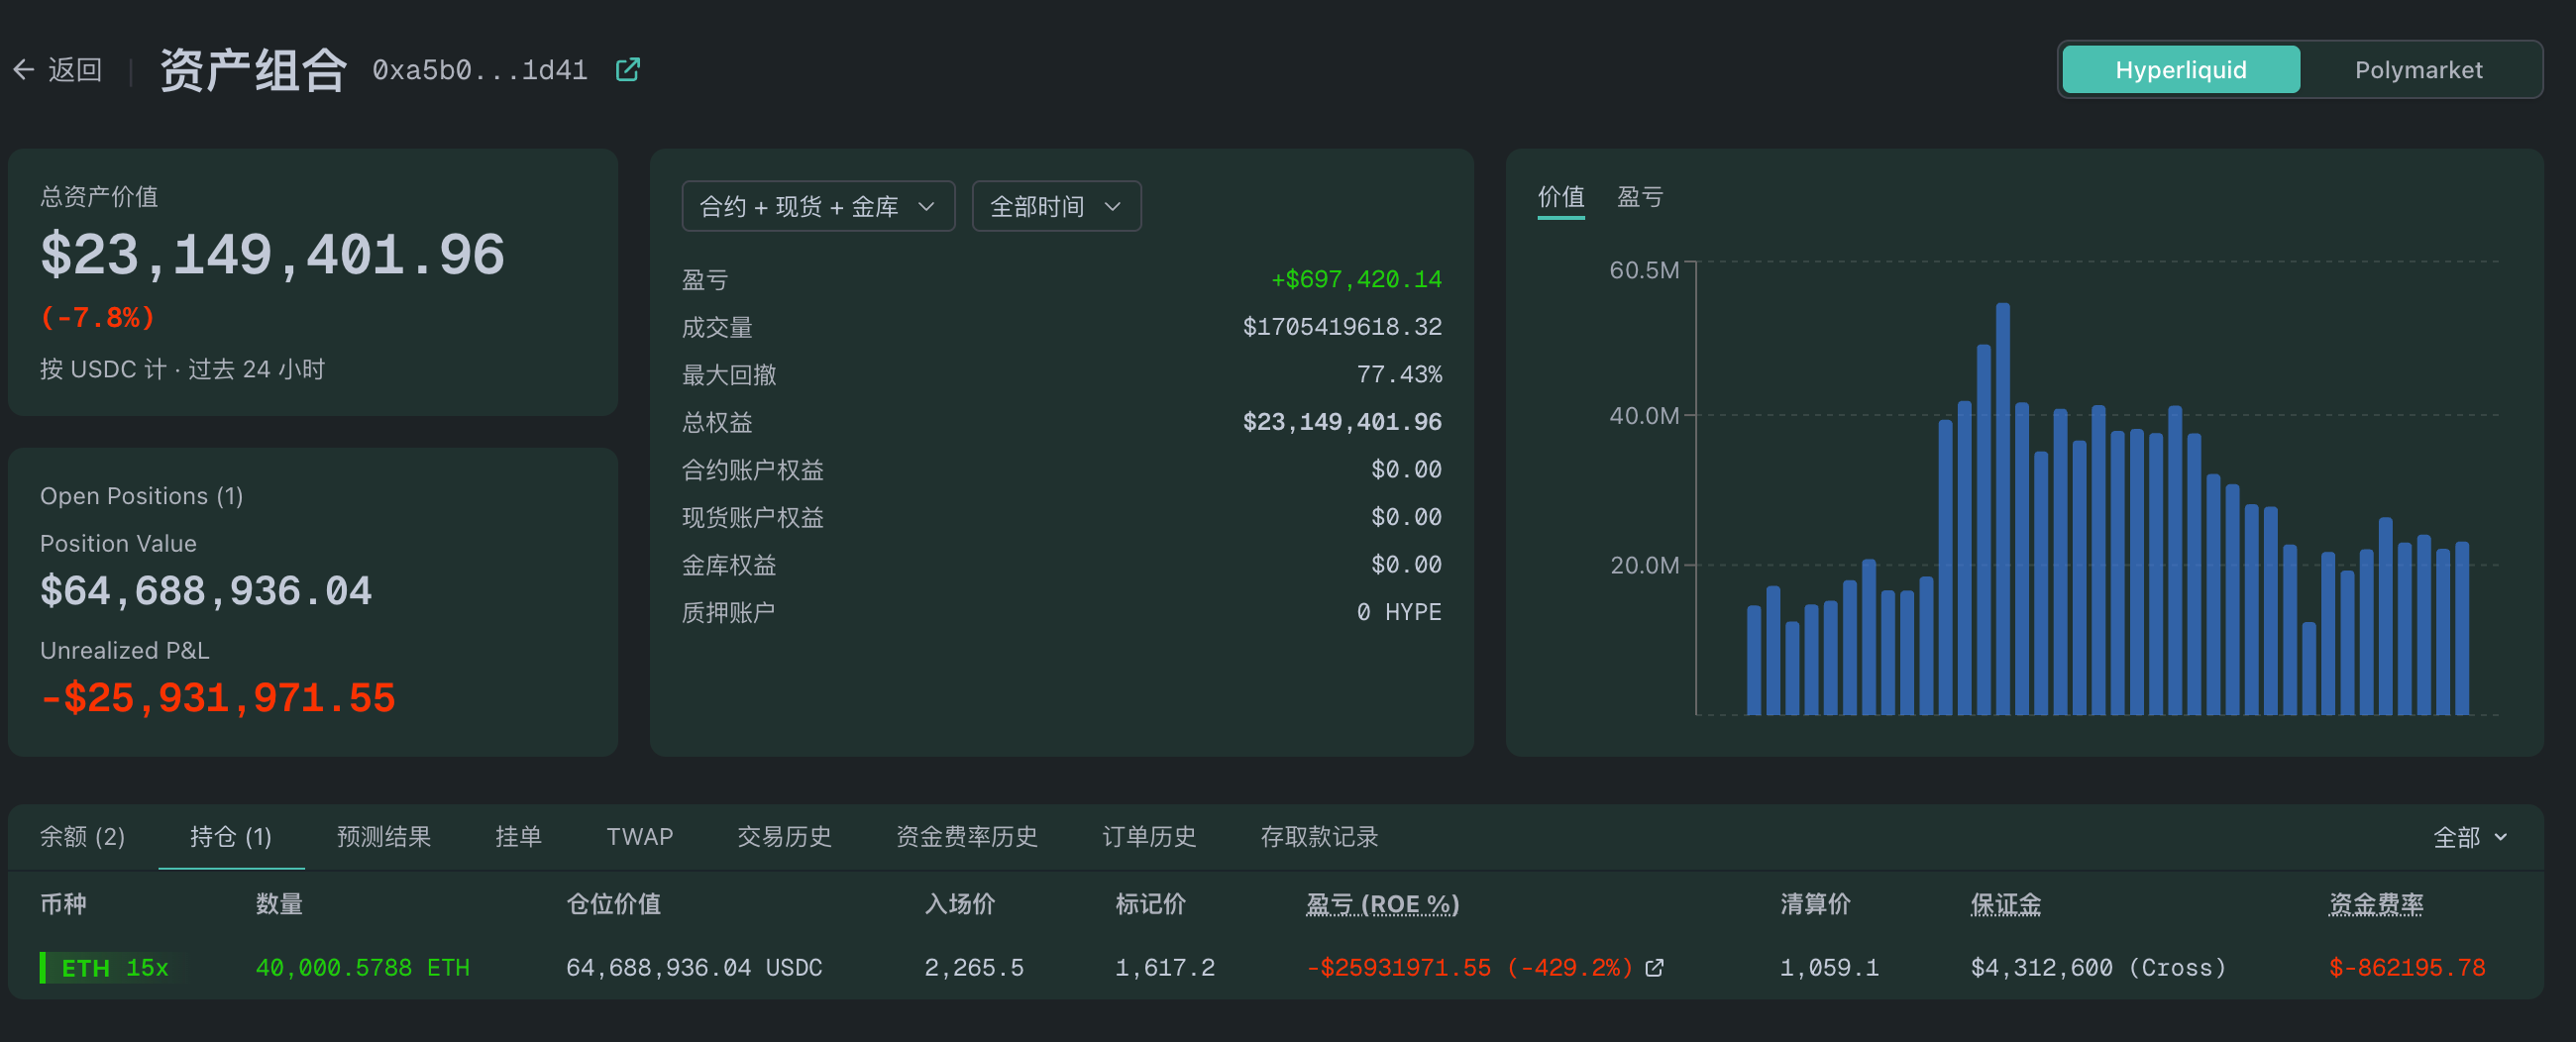The width and height of the screenshot is (2576, 1042).
Task: Click the 最大回撤 value 77.43%
Action: tap(1399, 374)
